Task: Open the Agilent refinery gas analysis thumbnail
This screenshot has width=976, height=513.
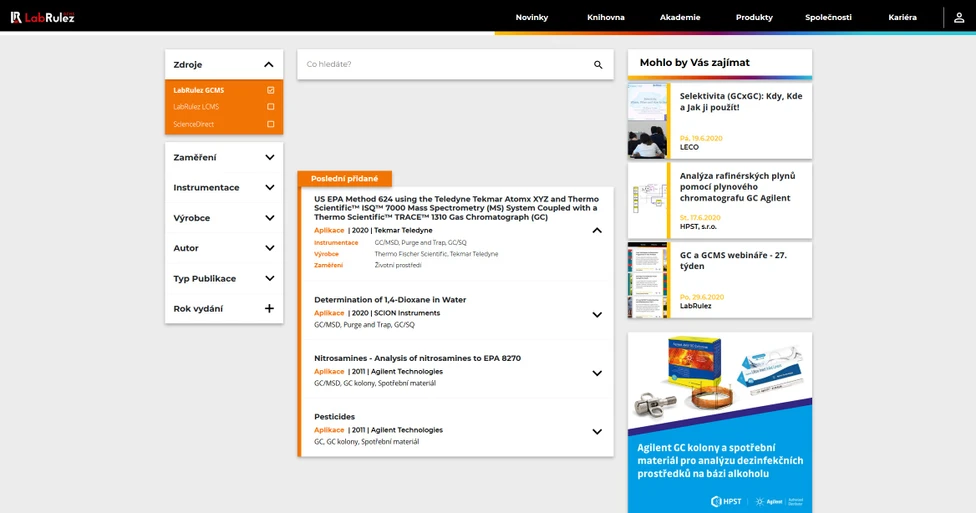Action: click(647, 200)
